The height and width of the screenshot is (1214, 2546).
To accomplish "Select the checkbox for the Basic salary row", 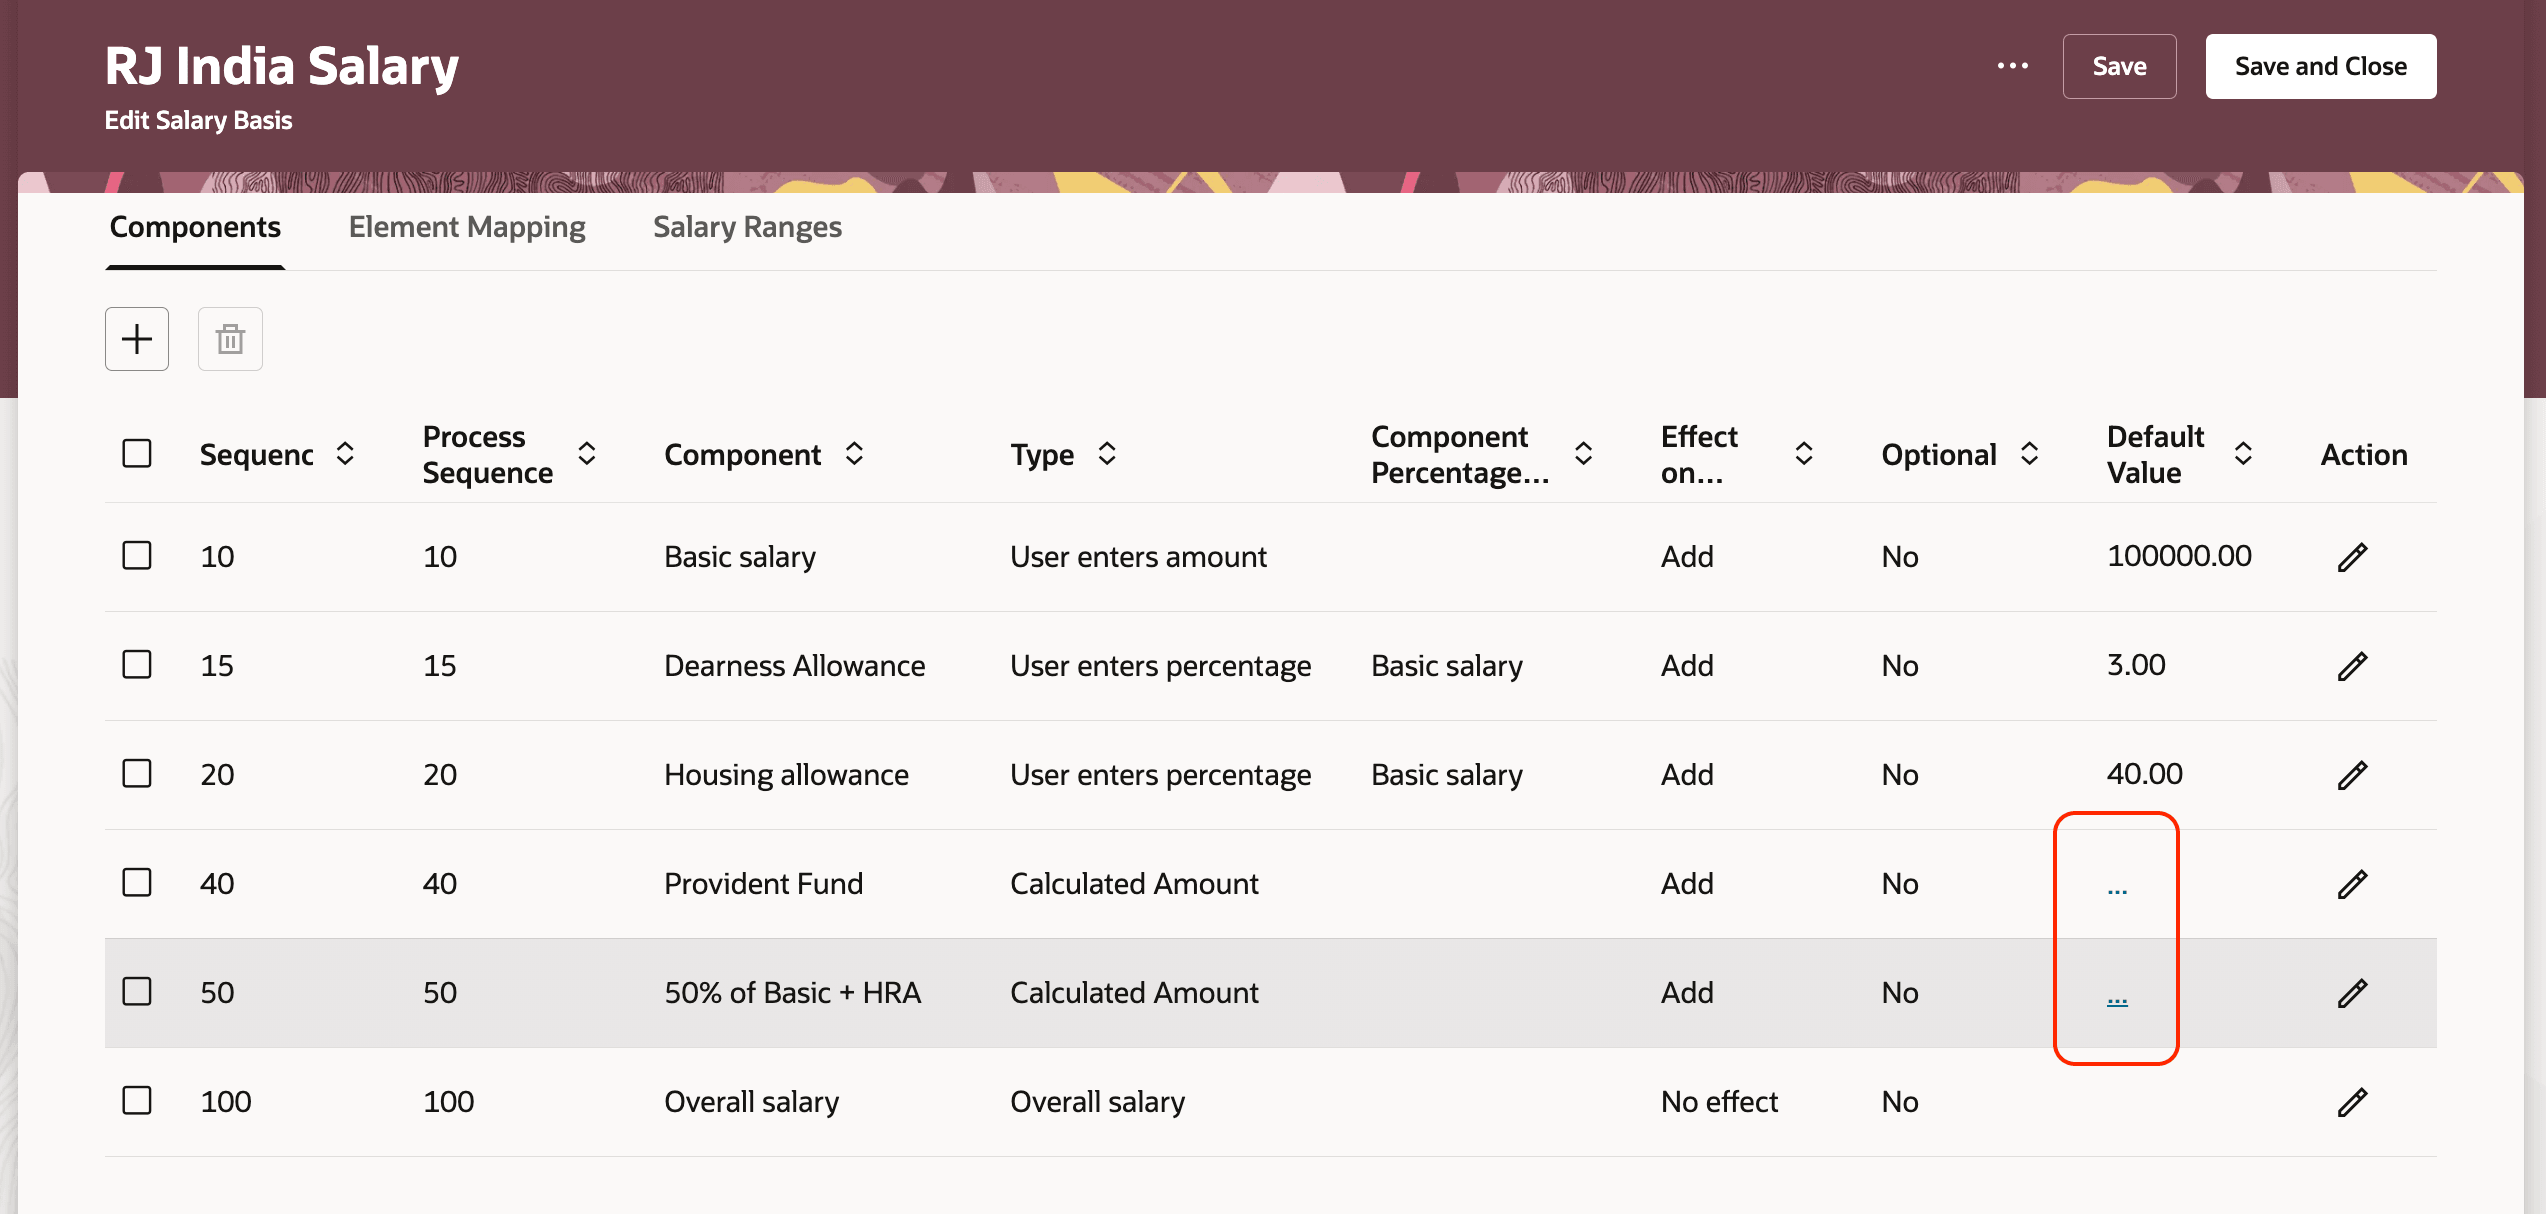I will [137, 556].
